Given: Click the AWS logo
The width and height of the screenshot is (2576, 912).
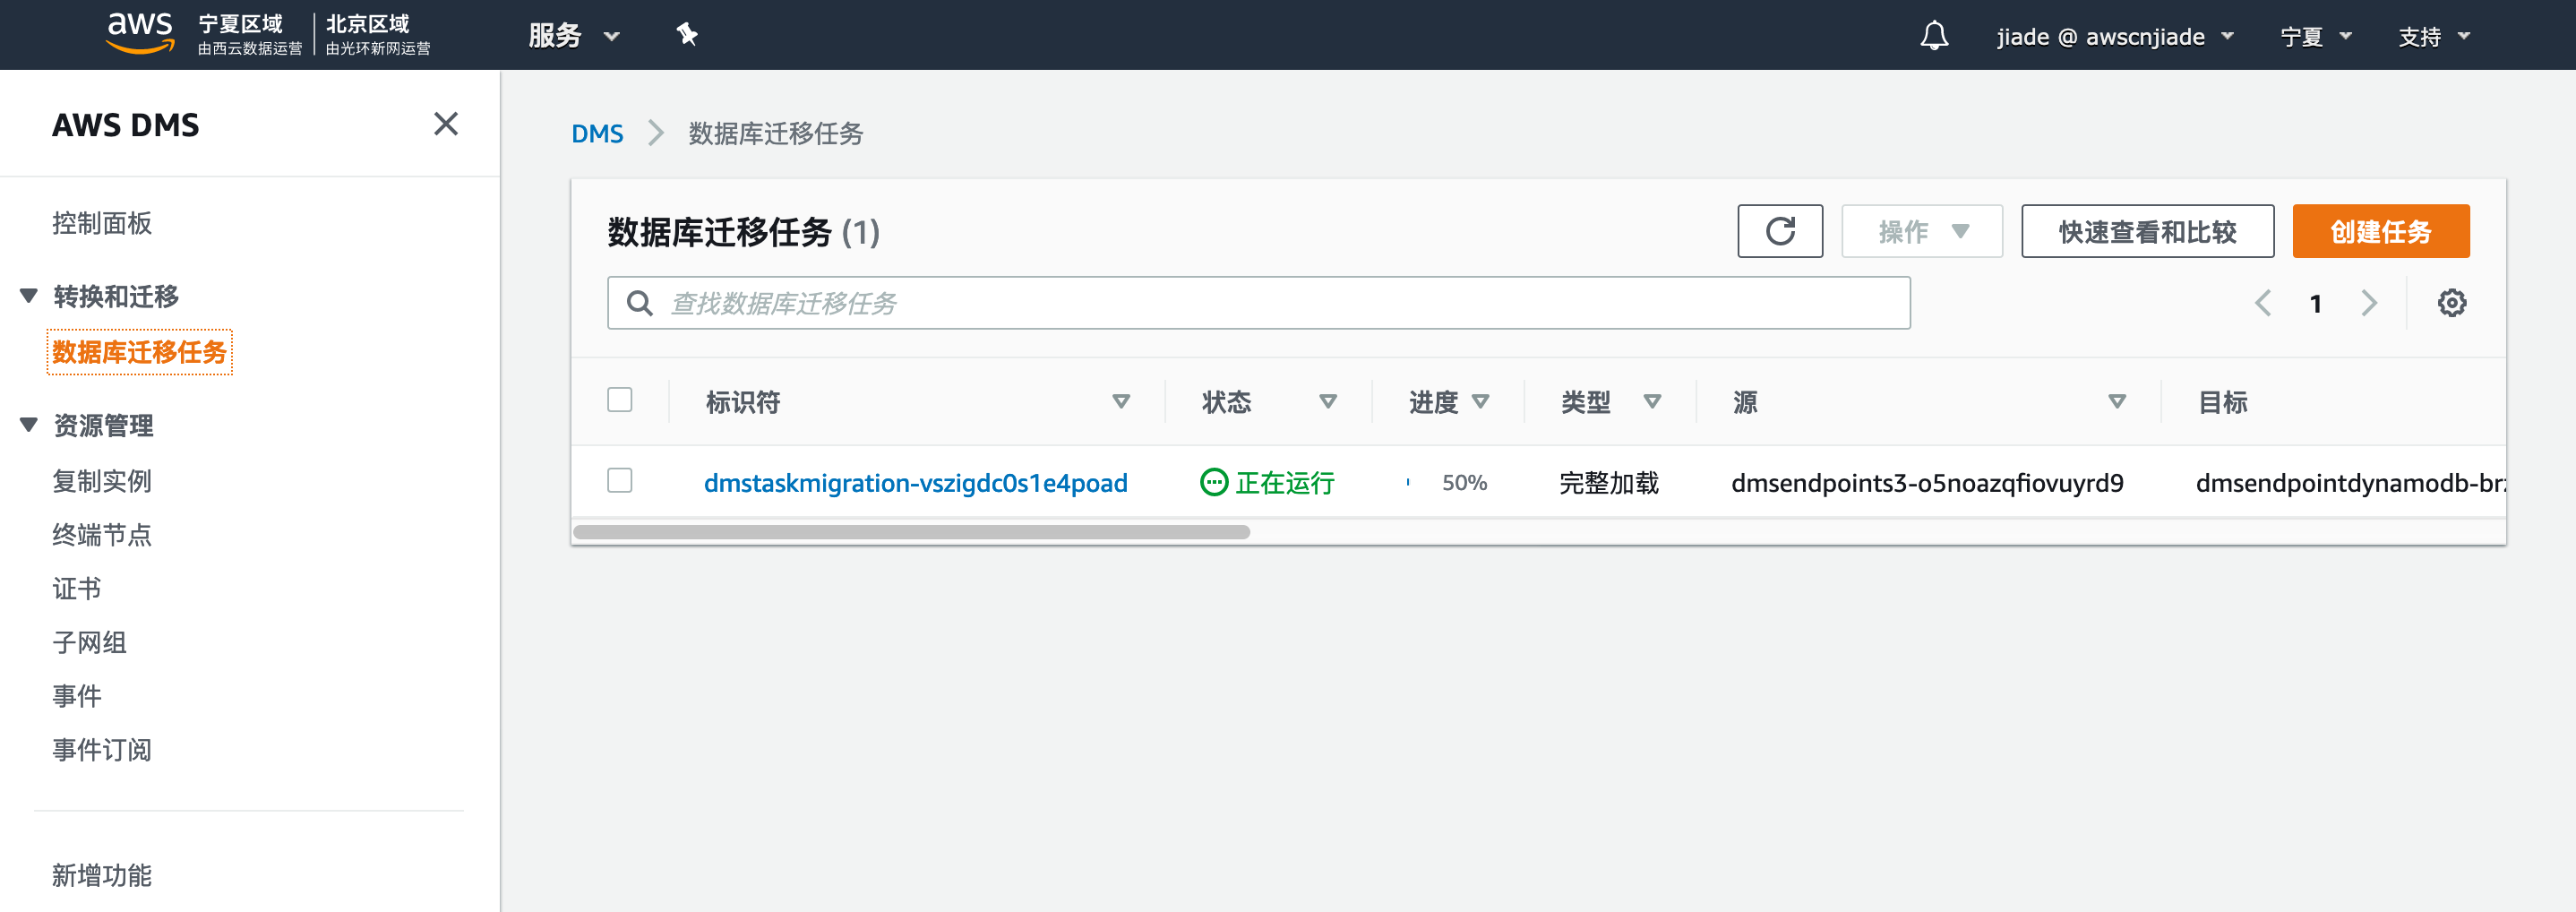Looking at the screenshot, I should coord(140,32).
